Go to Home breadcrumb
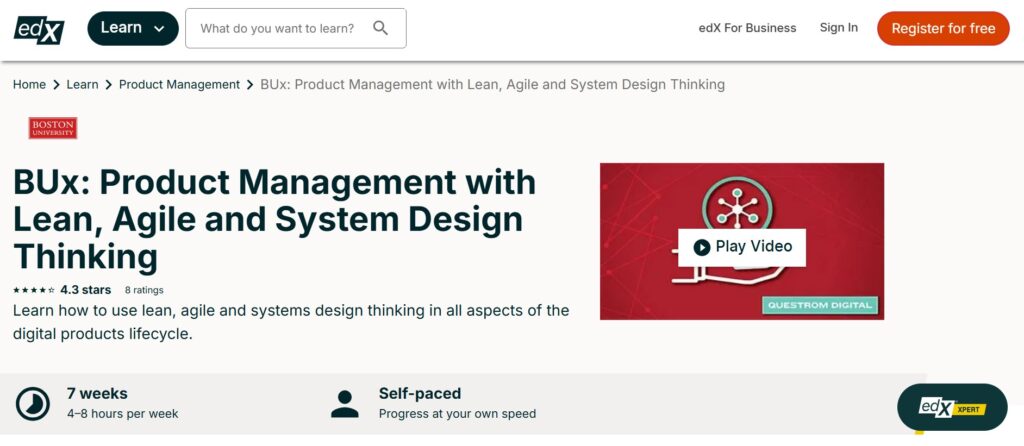The height and width of the screenshot is (446, 1024). click(x=29, y=84)
